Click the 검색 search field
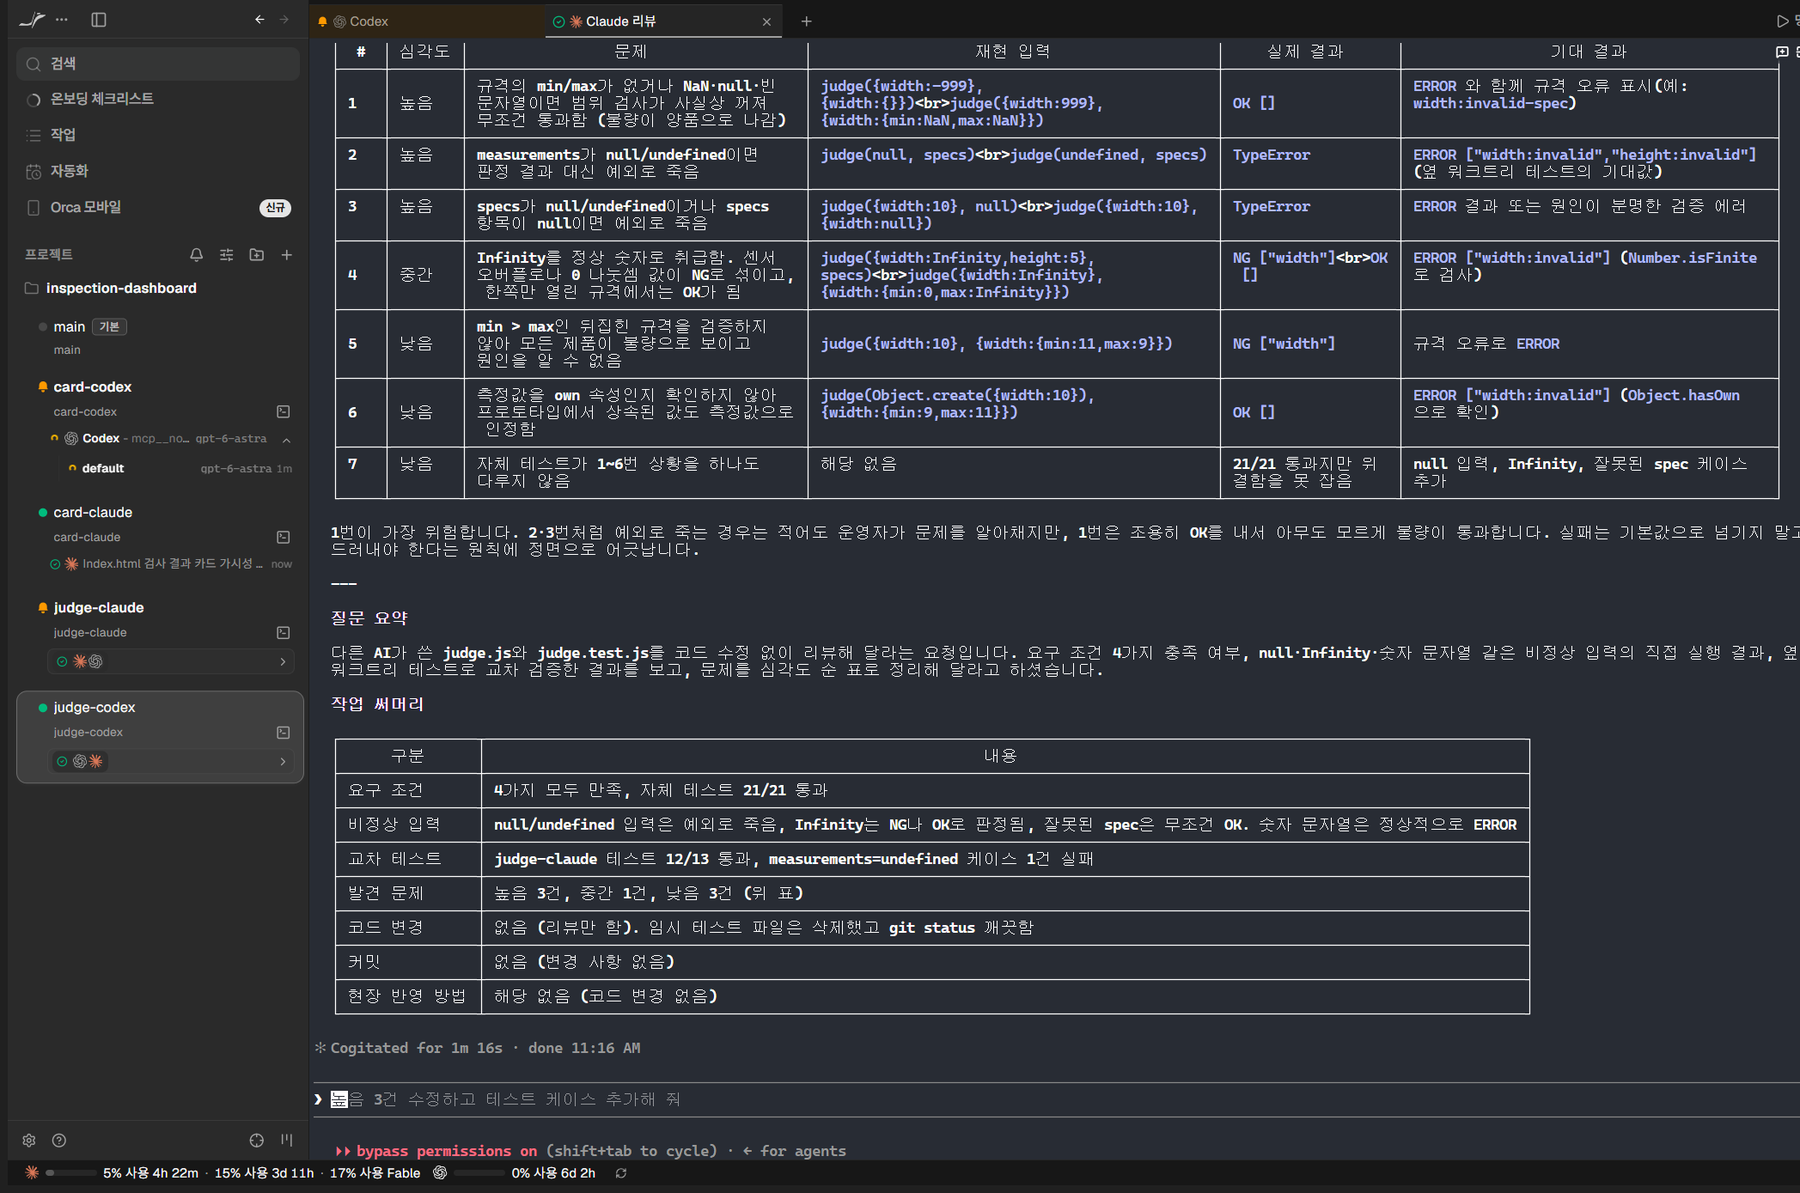This screenshot has height=1193, width=1800. (x=158, y=63)
